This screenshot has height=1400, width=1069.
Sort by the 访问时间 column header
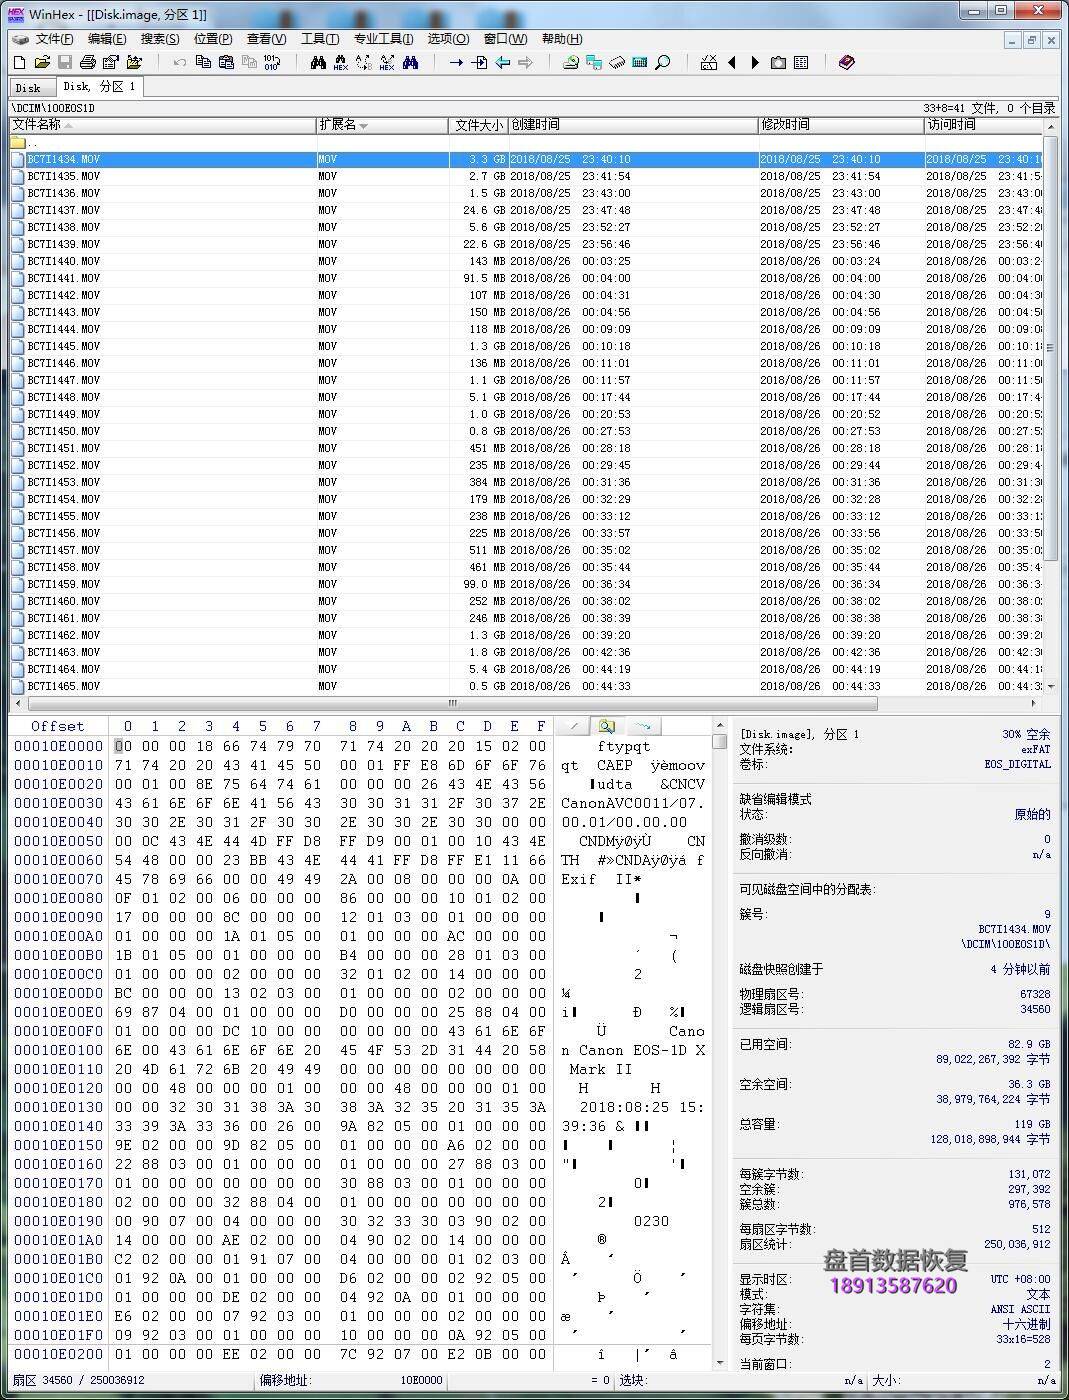click(983, 125)
